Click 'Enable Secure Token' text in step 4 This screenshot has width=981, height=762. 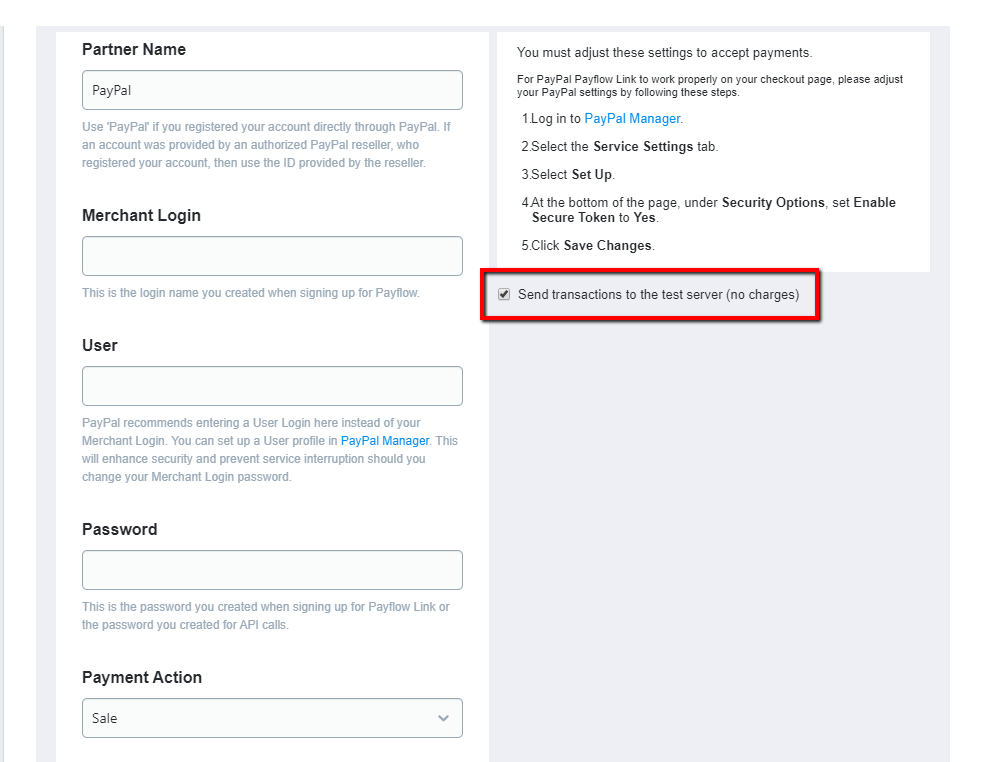714,210
